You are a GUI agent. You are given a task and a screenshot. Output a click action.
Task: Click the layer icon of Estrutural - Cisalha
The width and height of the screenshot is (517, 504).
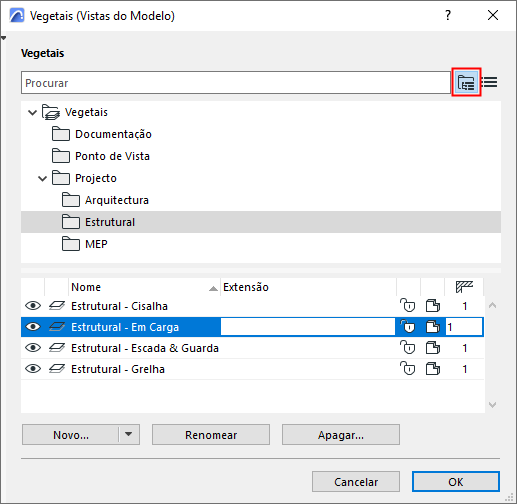tap(57, 306)
